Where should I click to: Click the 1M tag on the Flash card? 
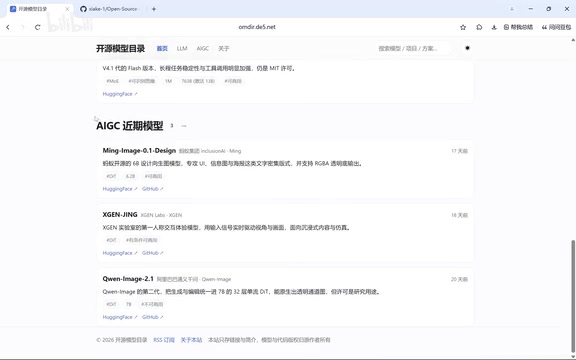coord(168,81)
